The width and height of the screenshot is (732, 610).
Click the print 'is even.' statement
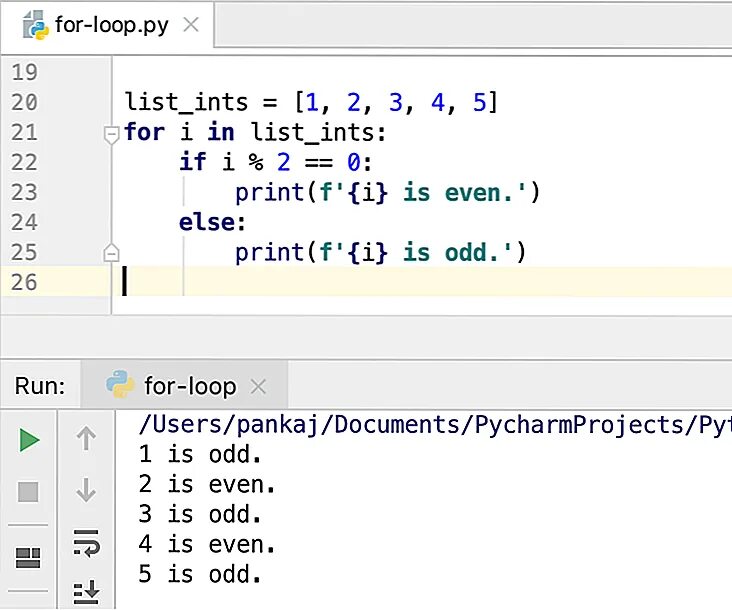click(x=387, y=193)
